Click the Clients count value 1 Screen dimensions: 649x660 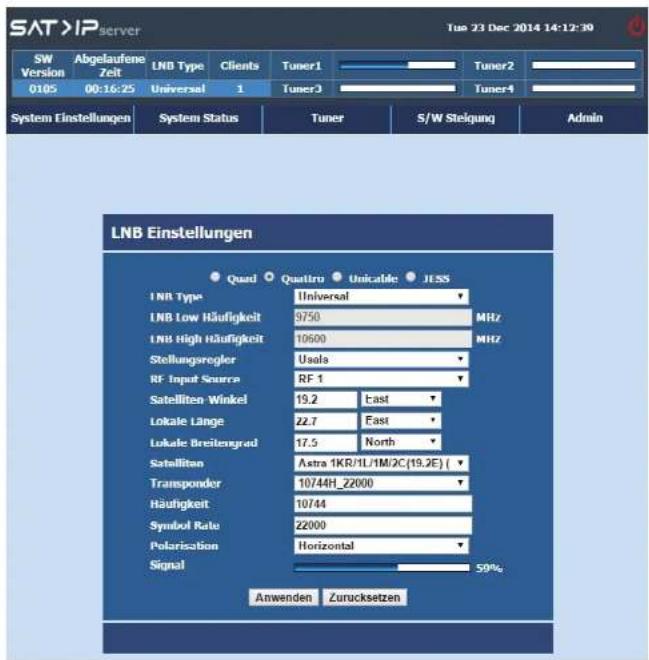[x=240, y=89]
